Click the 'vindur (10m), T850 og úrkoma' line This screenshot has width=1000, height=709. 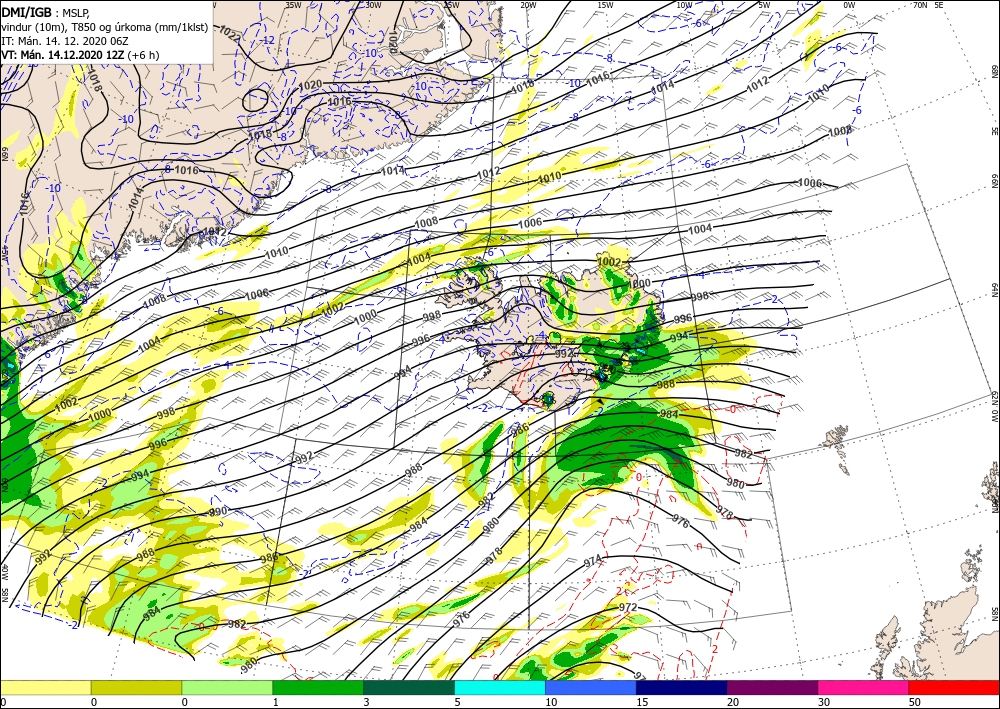(x=105, y=27)
